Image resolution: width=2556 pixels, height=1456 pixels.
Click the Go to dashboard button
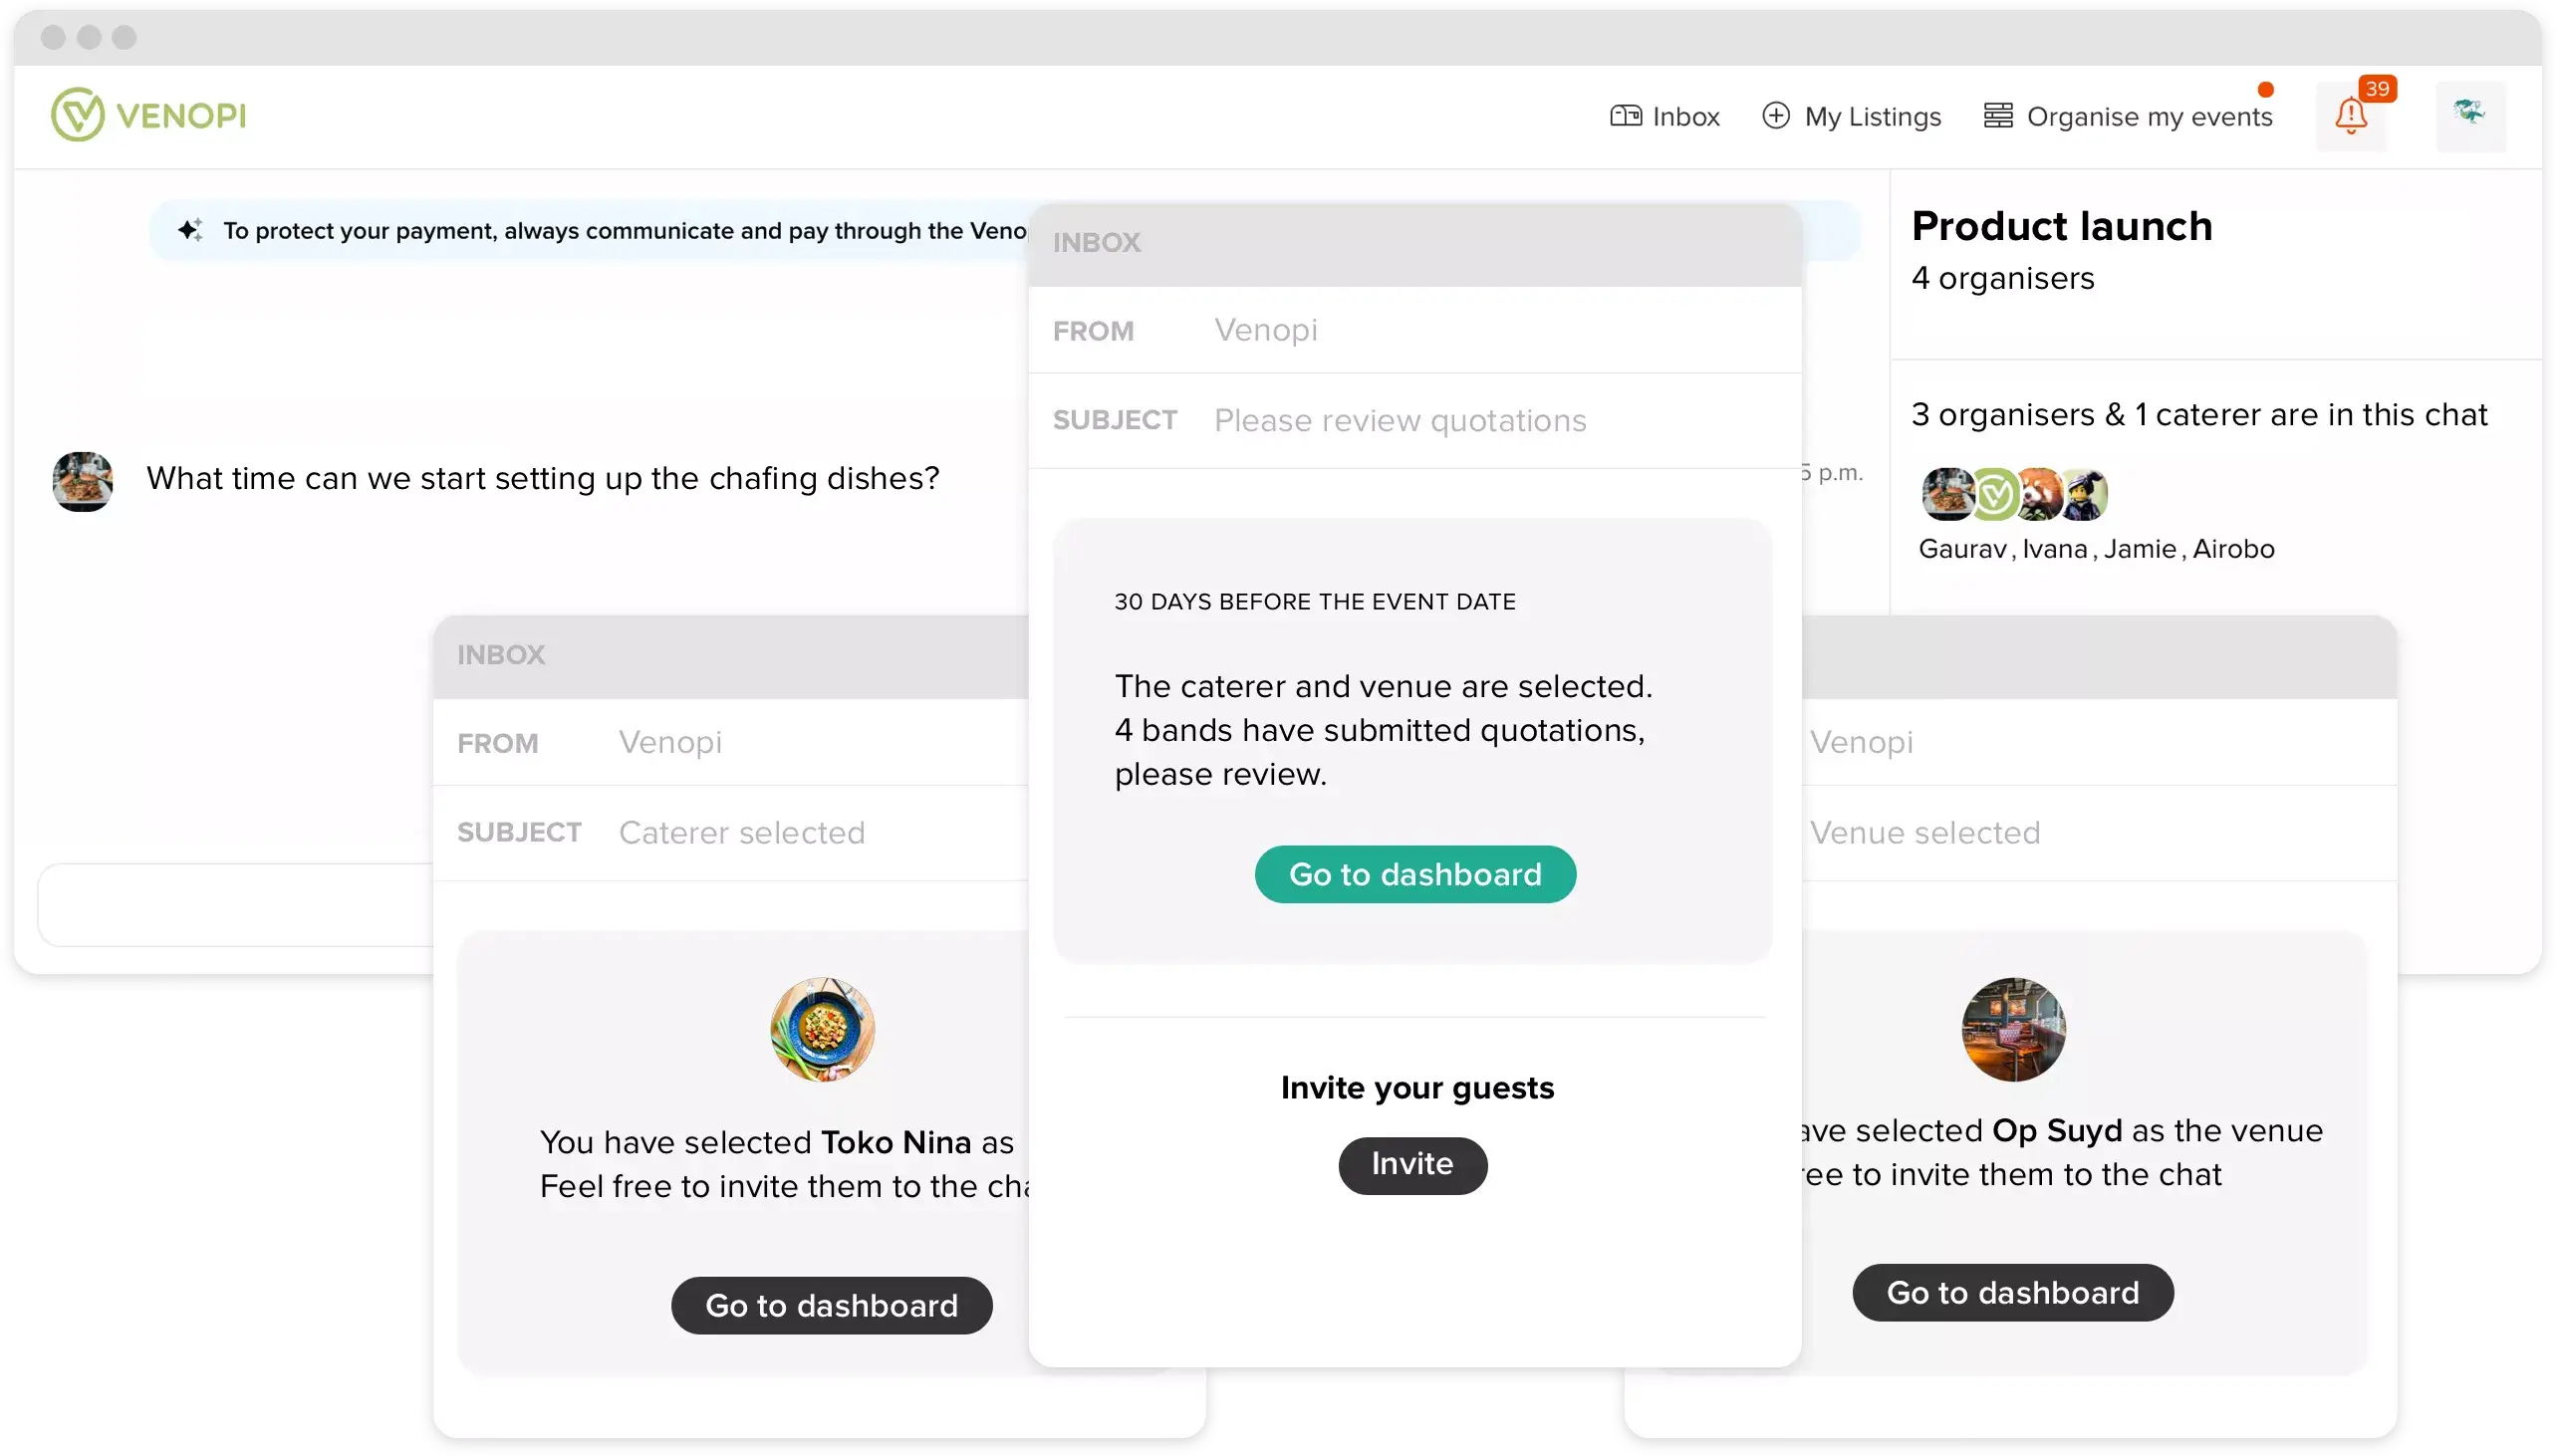[1414, 873]
